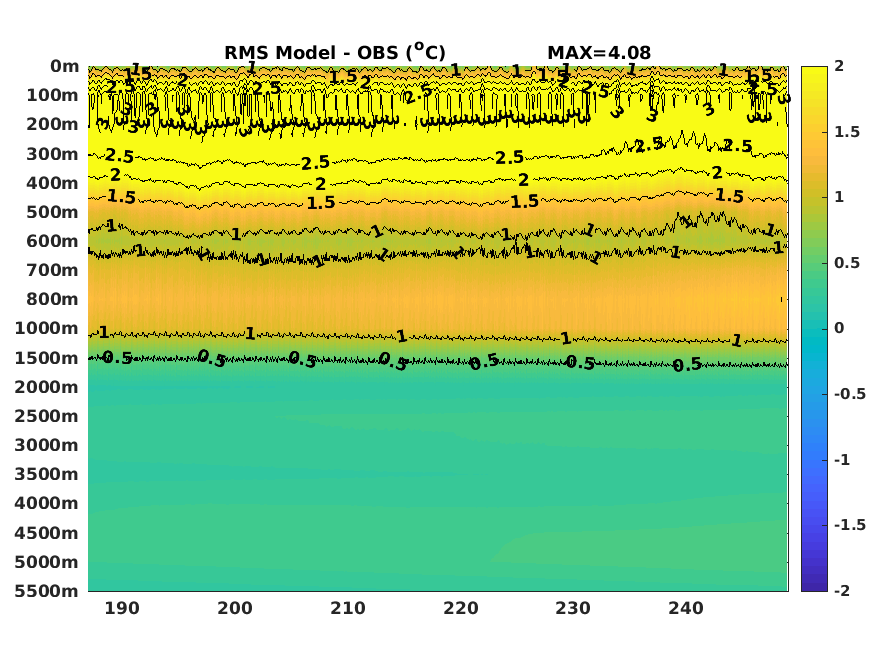Image resolution: width=875 pixels, height=656 pixels.
Task: Select the "300m" depth axis label
Action: 52,153
